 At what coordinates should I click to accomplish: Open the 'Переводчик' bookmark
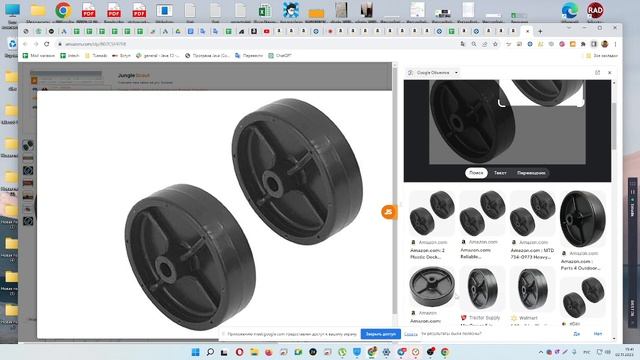point(249,55)
